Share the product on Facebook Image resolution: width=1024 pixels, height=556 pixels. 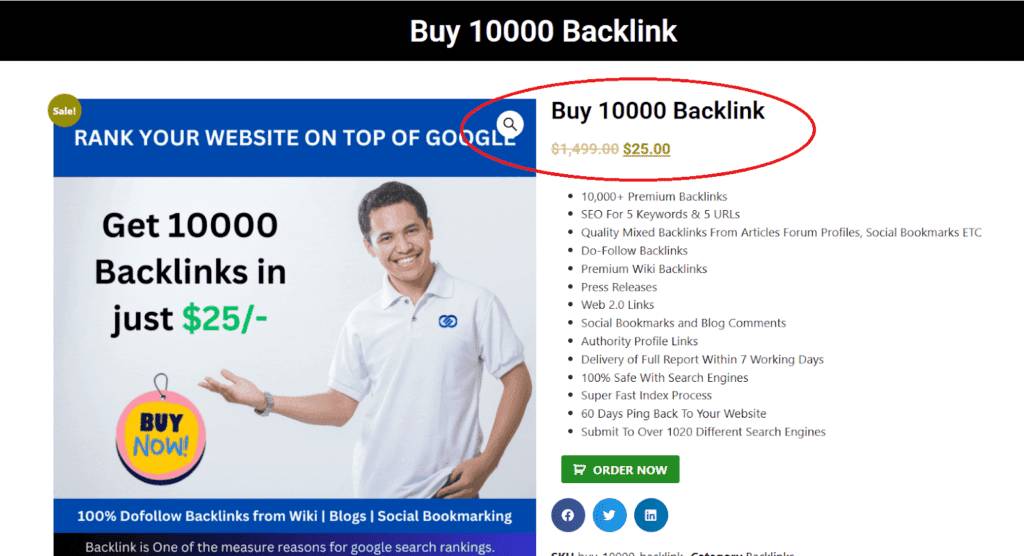[x=568, y=515]
